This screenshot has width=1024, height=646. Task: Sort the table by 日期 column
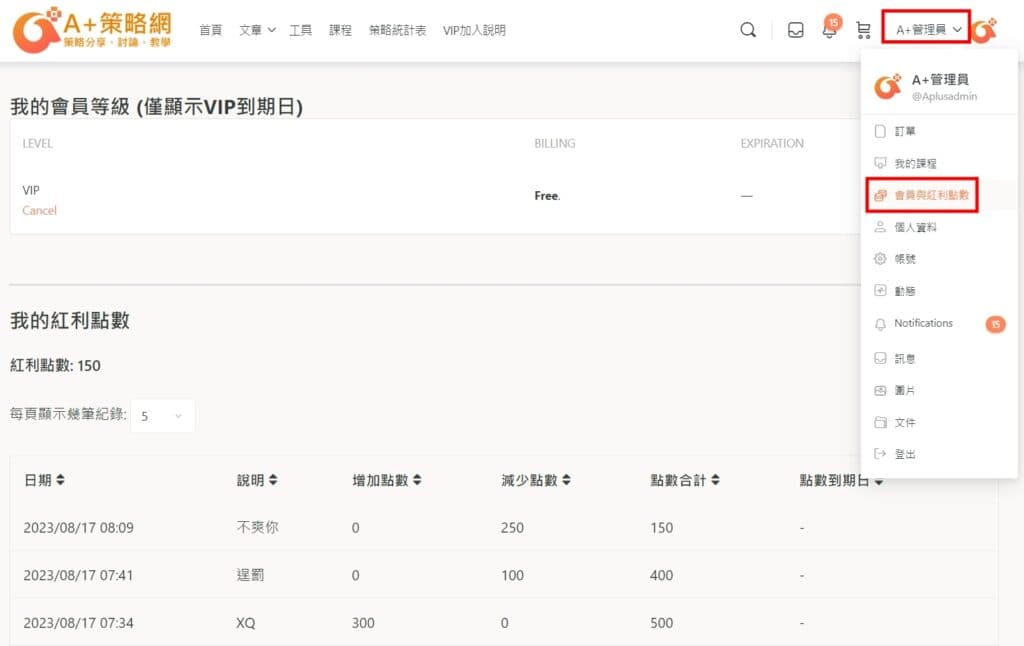44,481
